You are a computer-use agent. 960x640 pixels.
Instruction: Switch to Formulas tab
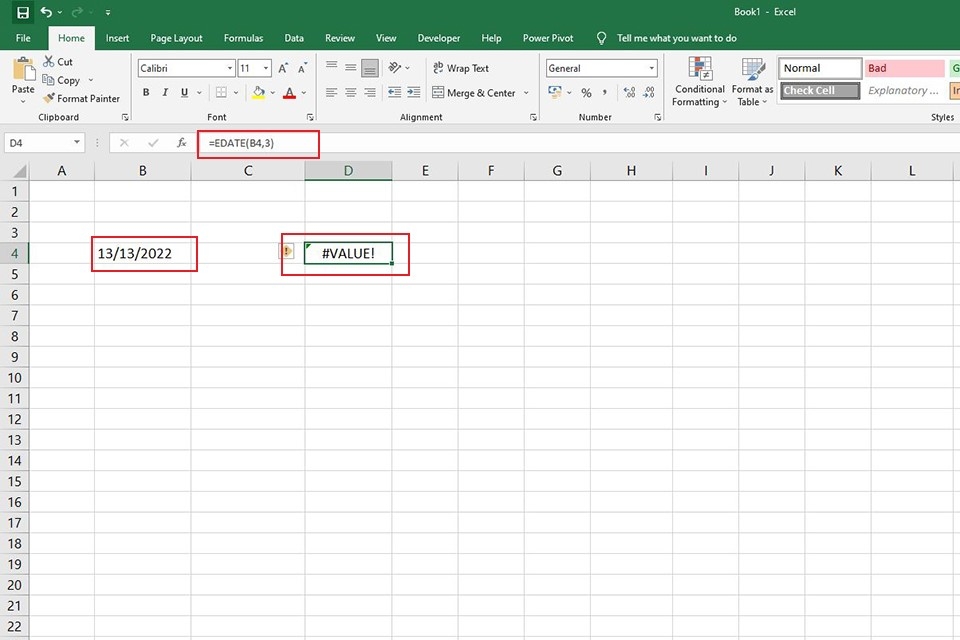(x=243, y=38)
